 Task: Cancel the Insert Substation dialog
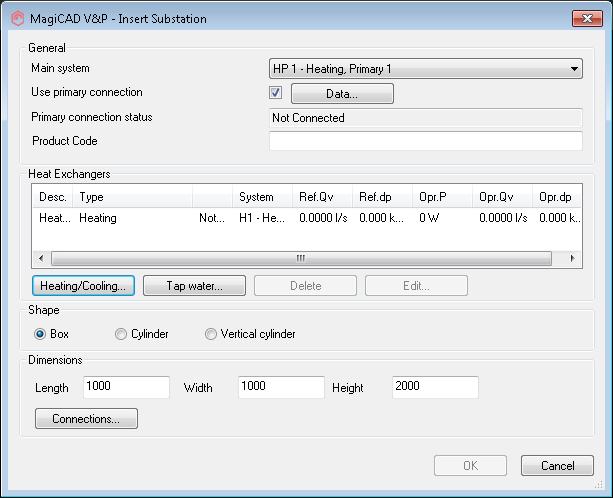click(557, 466)
